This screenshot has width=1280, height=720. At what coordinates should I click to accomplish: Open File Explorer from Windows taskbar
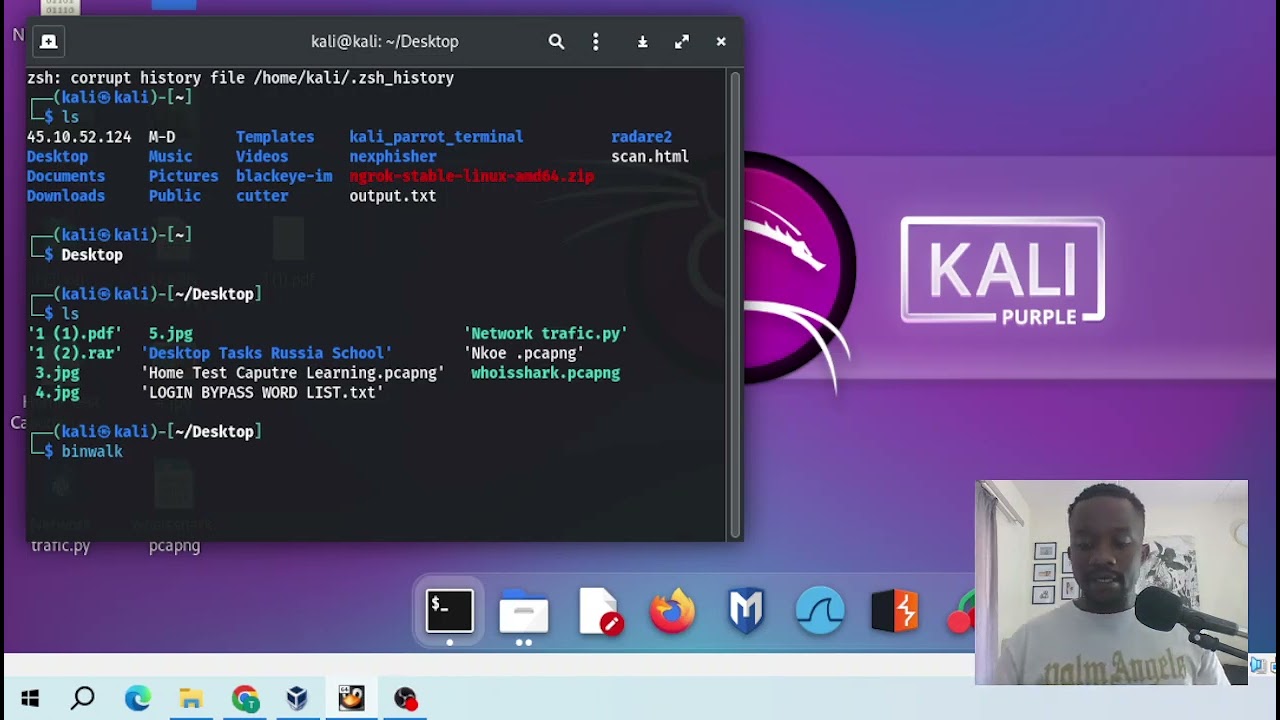(191, 698)
